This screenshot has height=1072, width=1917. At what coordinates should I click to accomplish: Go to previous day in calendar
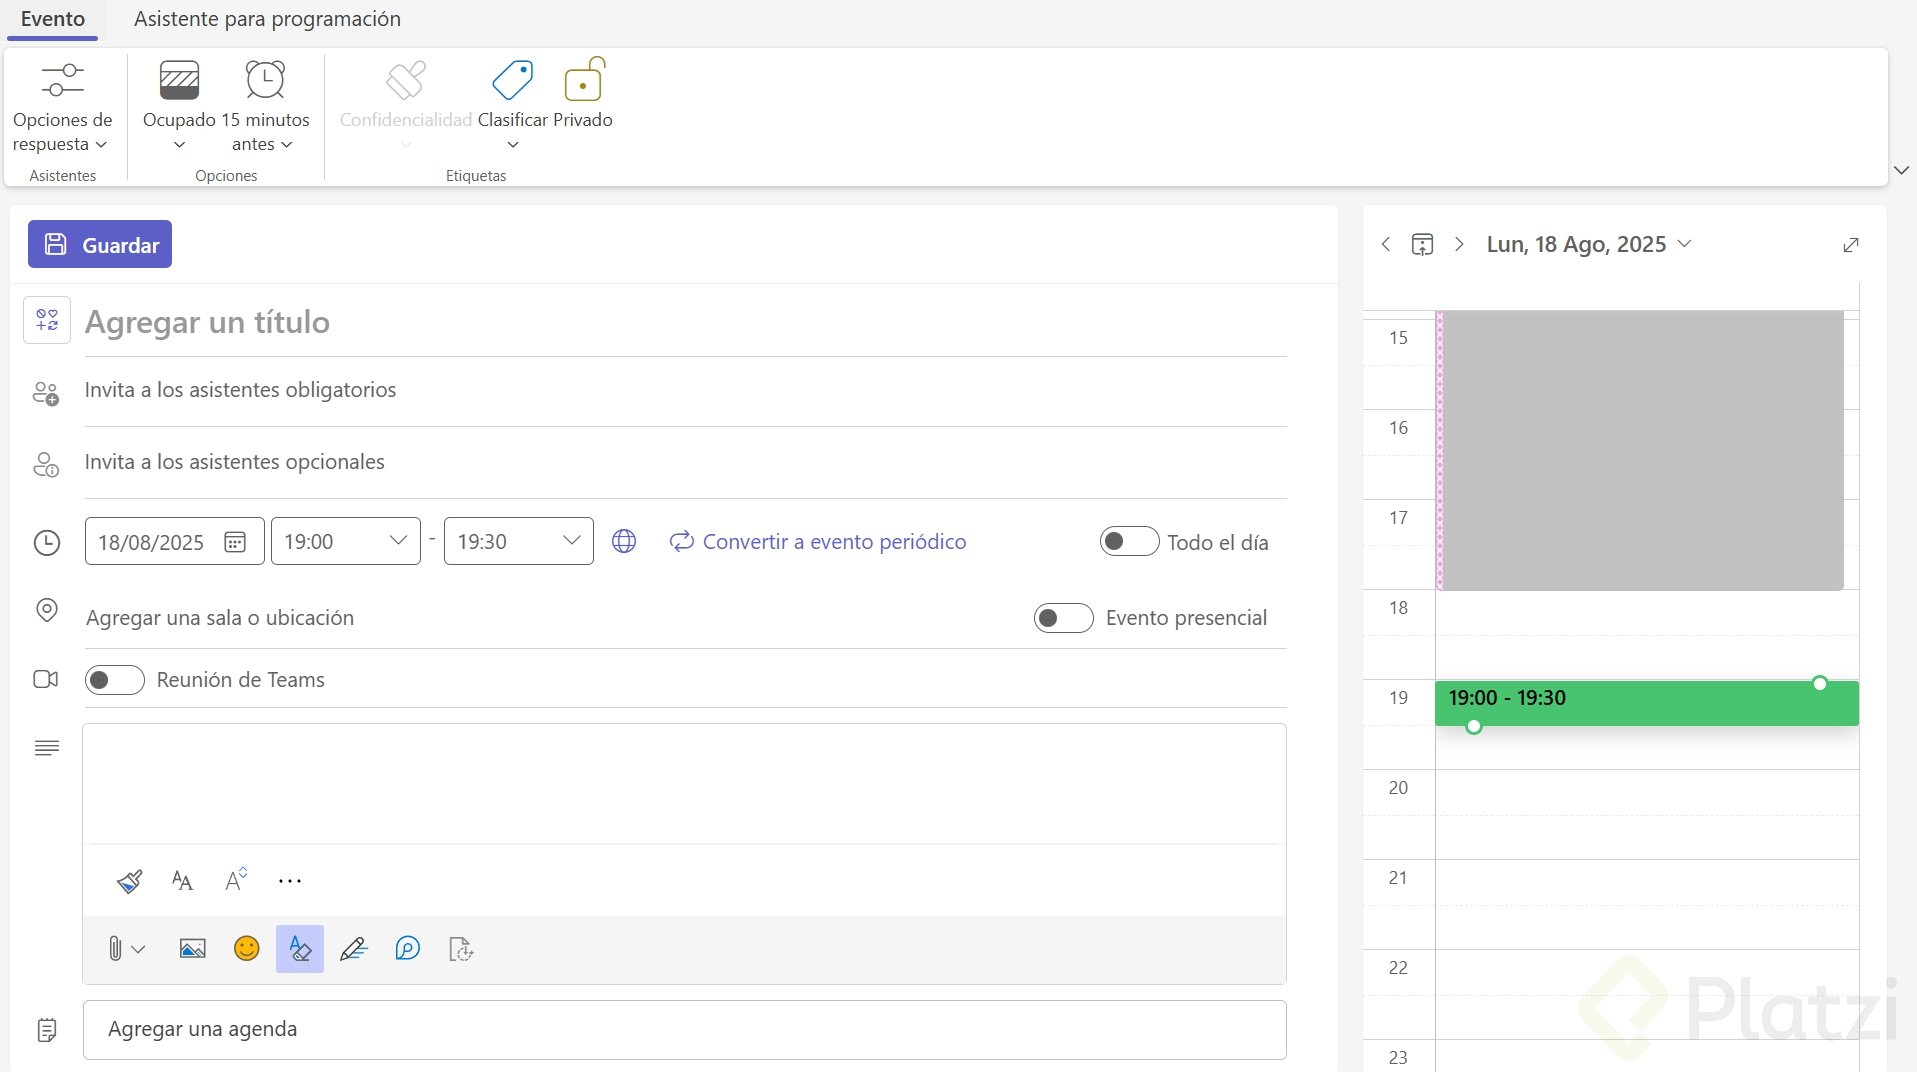click(1386, 244)
